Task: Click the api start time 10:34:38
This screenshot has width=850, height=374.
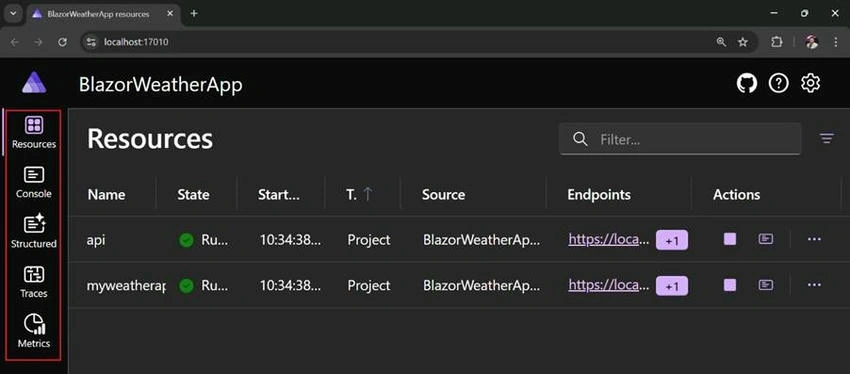Action: (290, 240)
